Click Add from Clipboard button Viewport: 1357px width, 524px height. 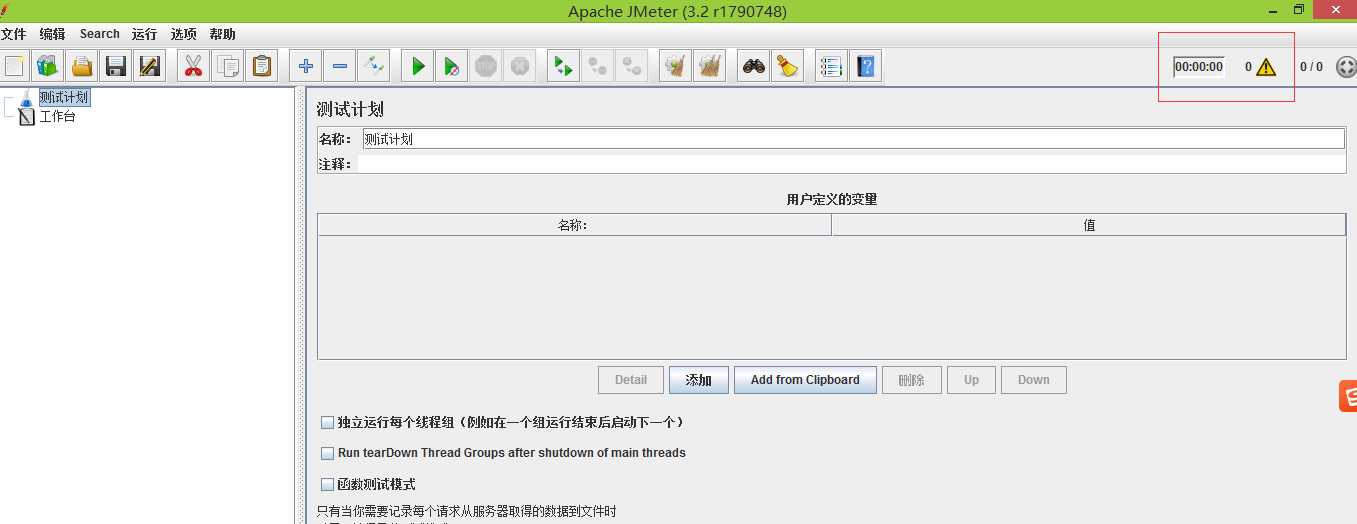coord(805,380)
